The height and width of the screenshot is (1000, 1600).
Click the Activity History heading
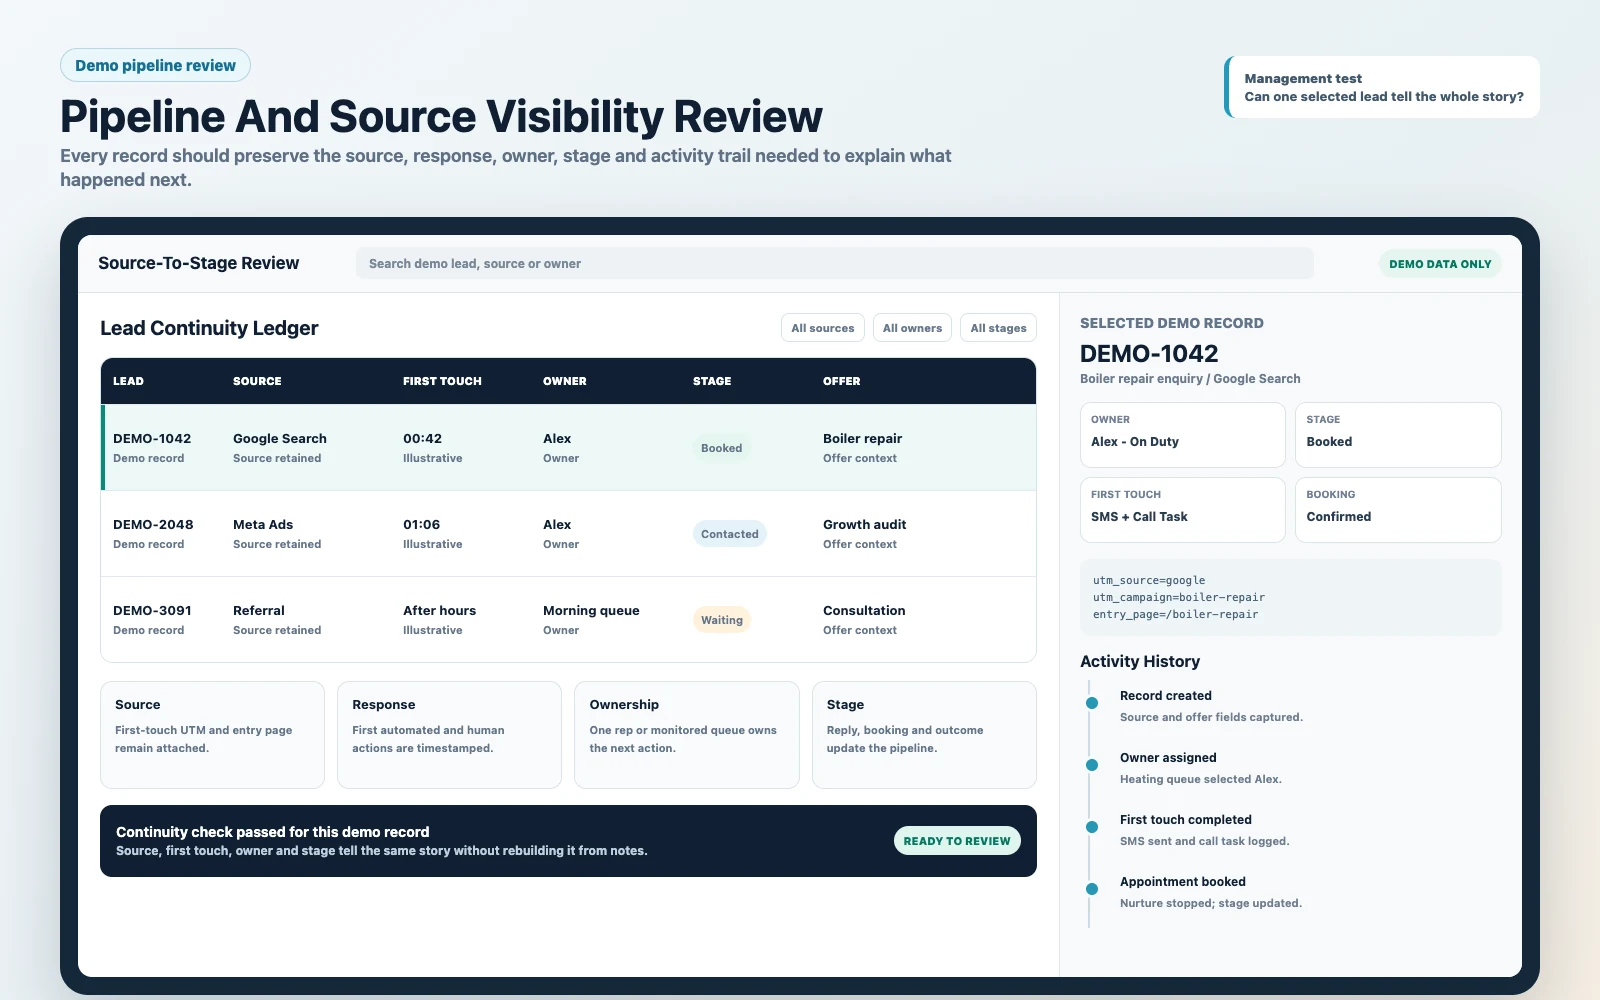coord(1140,661)
